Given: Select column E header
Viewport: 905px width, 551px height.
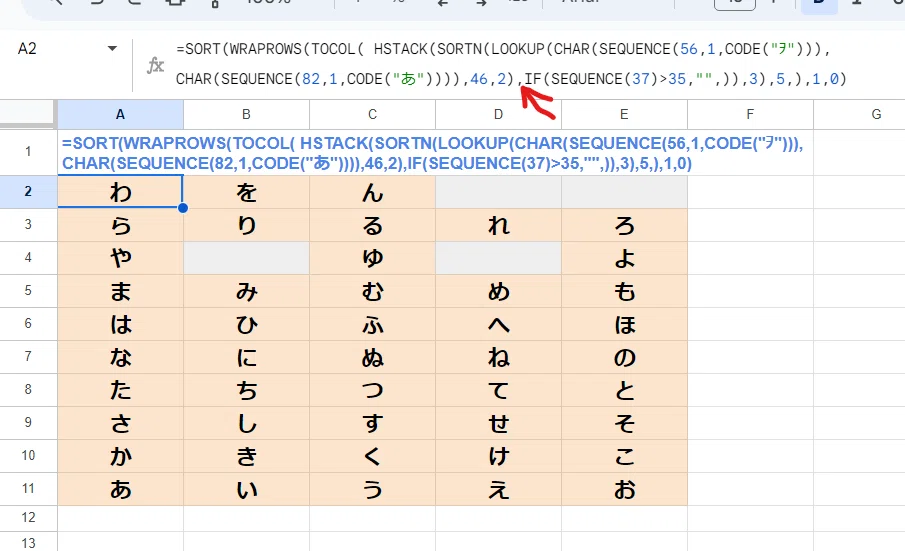Looking at the screenshot, I should click(624, 114).
